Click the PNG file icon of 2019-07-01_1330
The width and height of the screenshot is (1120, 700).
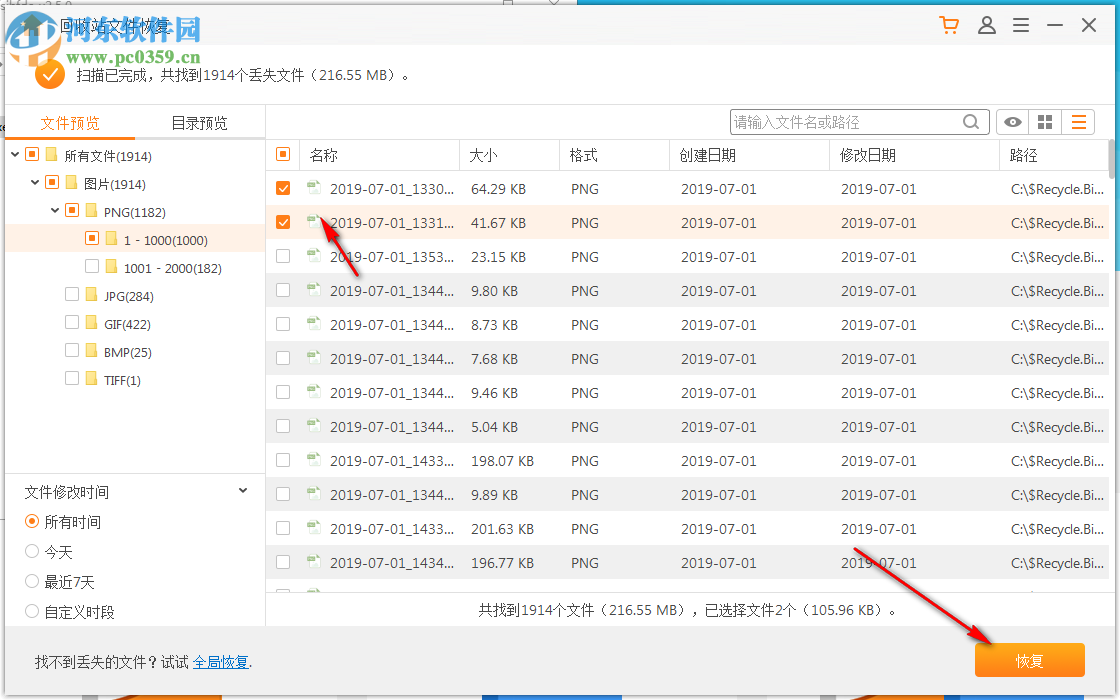[x=314, y=188]
